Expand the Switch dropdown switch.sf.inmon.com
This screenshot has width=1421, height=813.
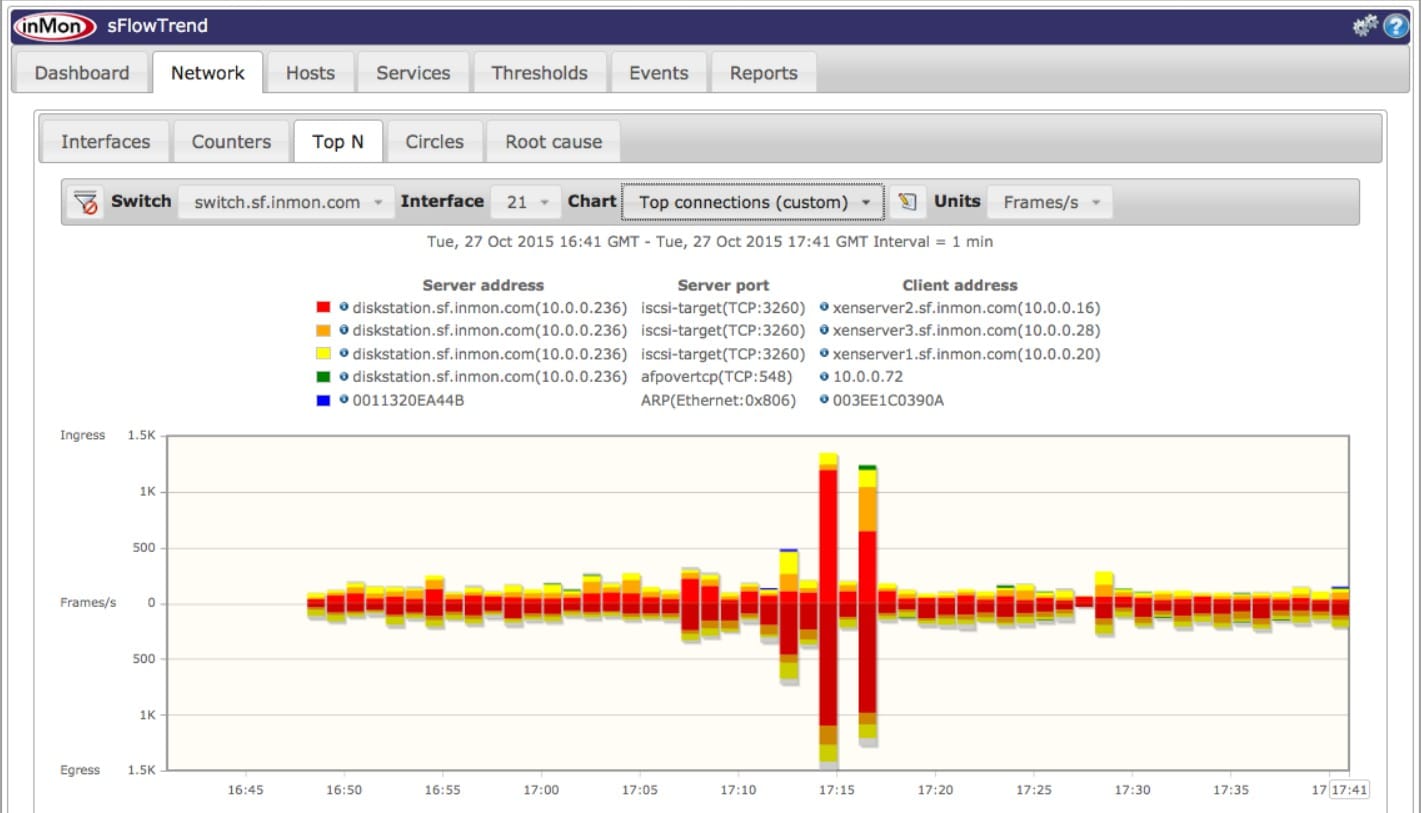tap(287, 202)
